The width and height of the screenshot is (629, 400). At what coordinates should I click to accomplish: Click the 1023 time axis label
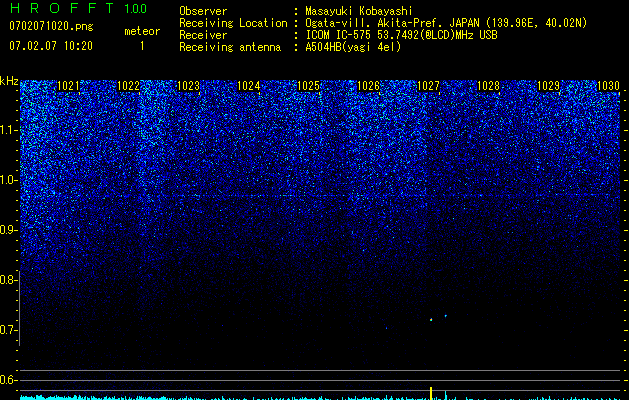[x=188, y=86]
